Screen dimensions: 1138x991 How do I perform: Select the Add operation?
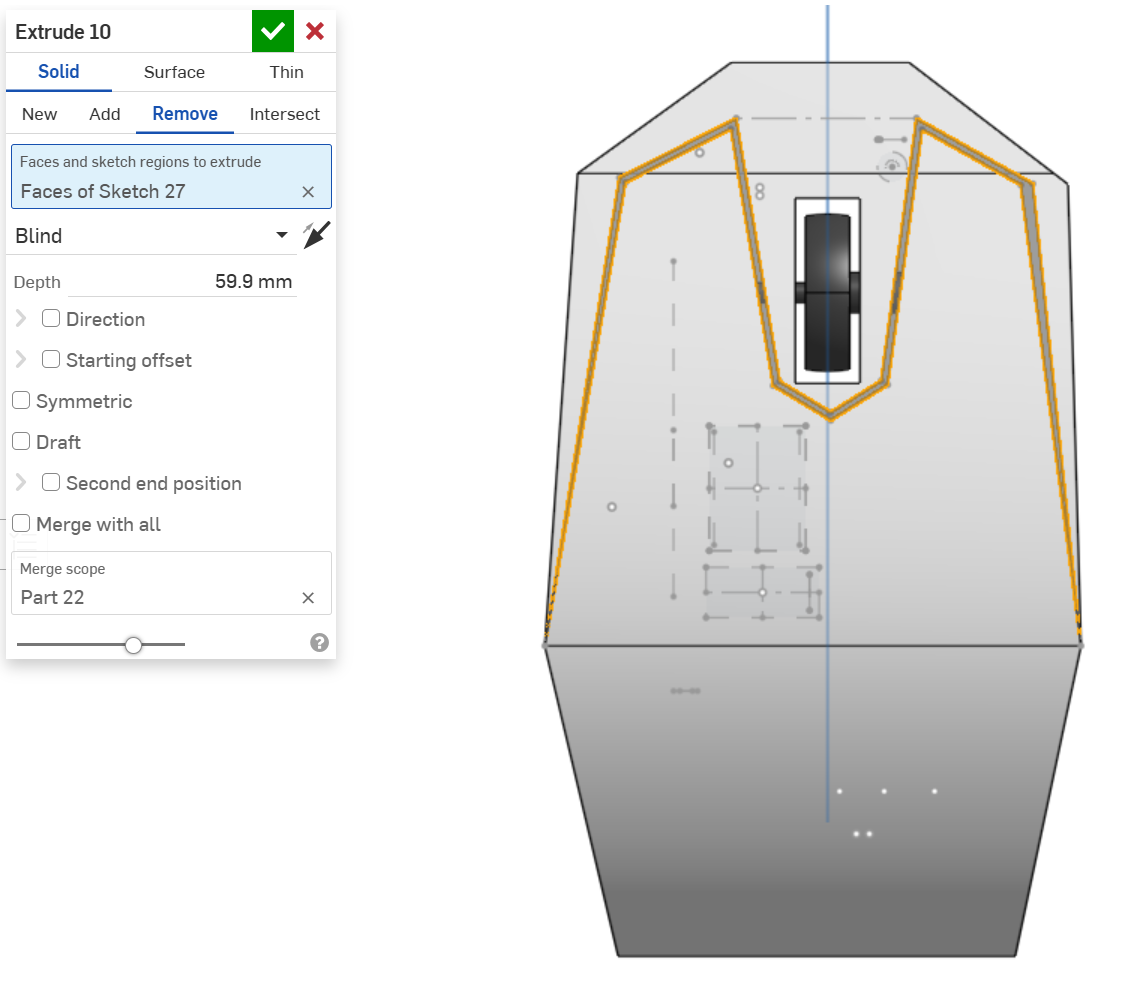pos(105,114)
